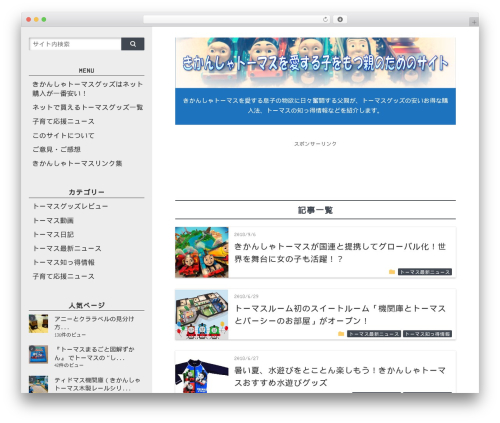Open popular page アニーとクララベルの見分け方
500x423 pixels.
pos(94,323)
